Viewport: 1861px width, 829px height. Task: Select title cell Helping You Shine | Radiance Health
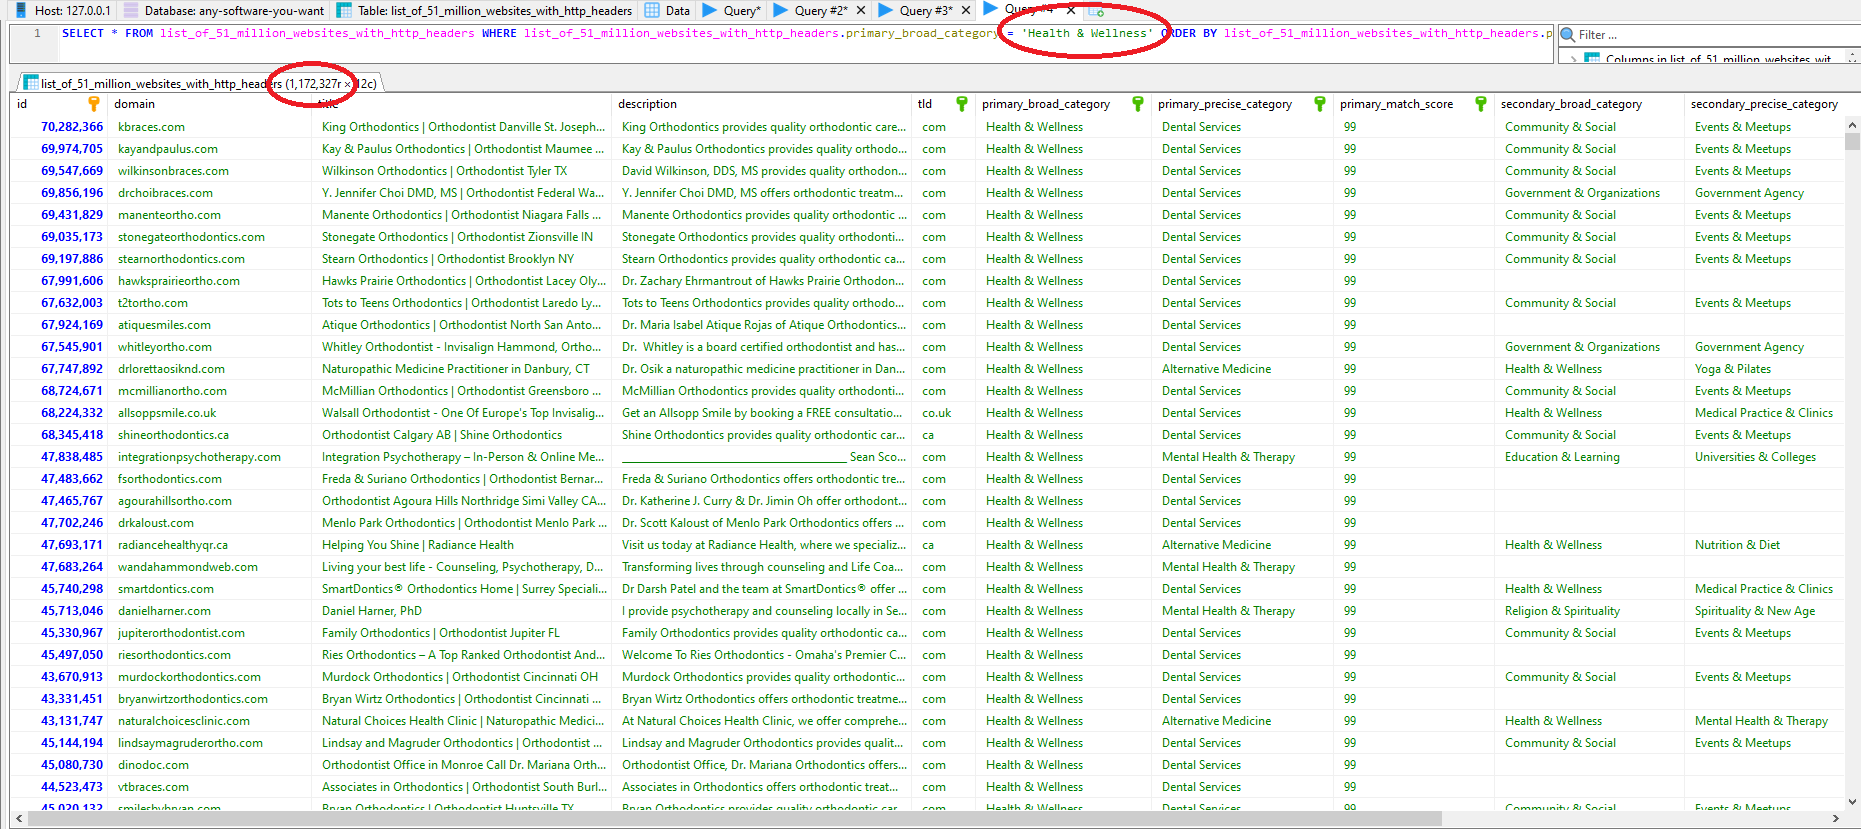462,545
